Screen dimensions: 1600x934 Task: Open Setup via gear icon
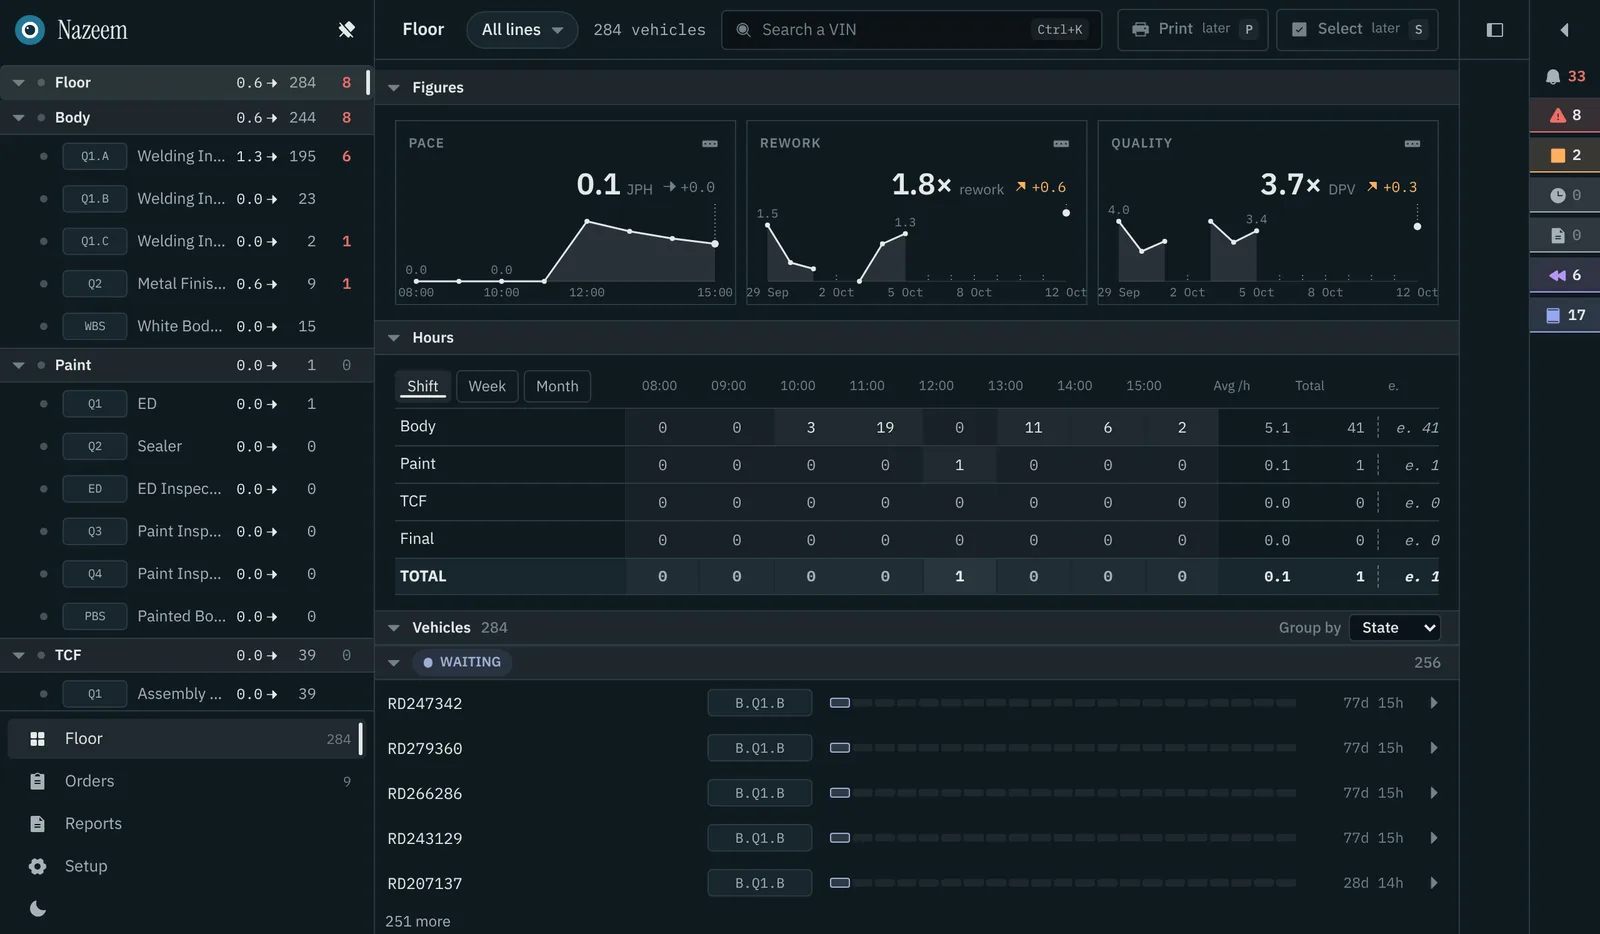tap(38, 866)
